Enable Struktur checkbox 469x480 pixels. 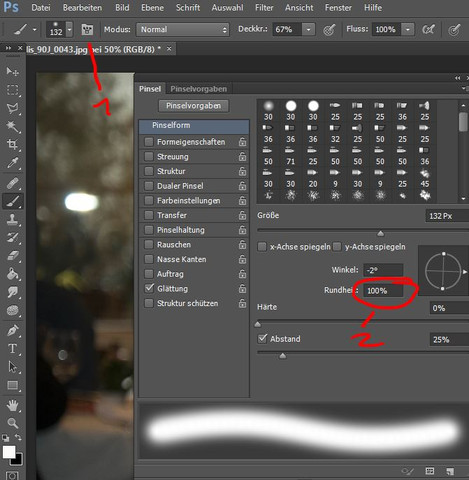[149, 171]
